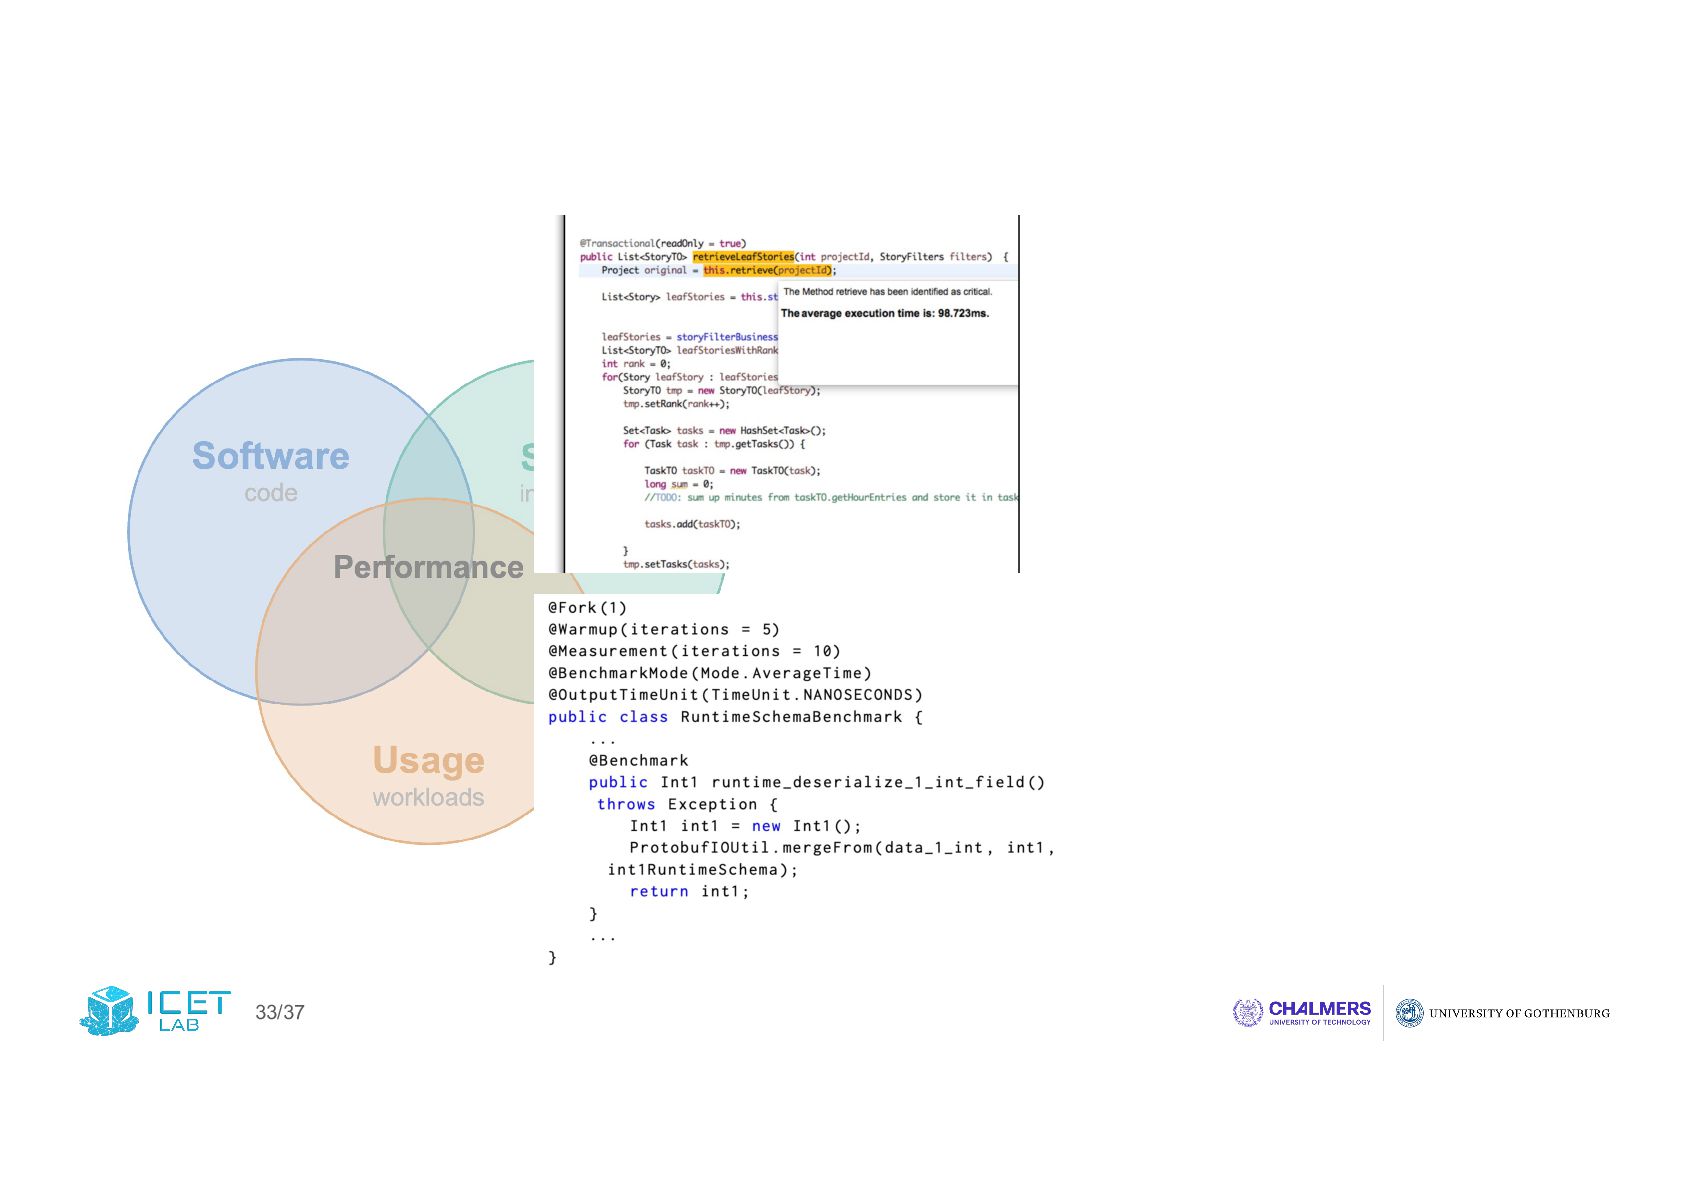Click the 'Performance' label in the diagram center
Viewport: 1684px width, 1190px height.
tap(429, 567)
